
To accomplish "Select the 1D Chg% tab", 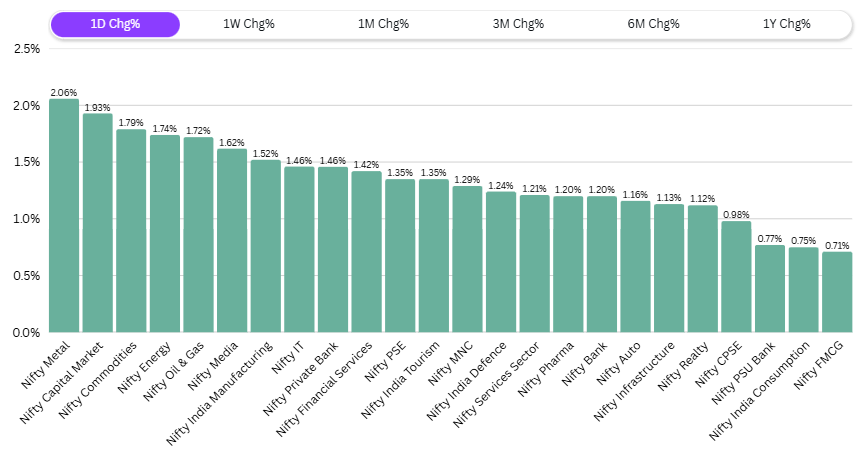I will coord(115,24).
